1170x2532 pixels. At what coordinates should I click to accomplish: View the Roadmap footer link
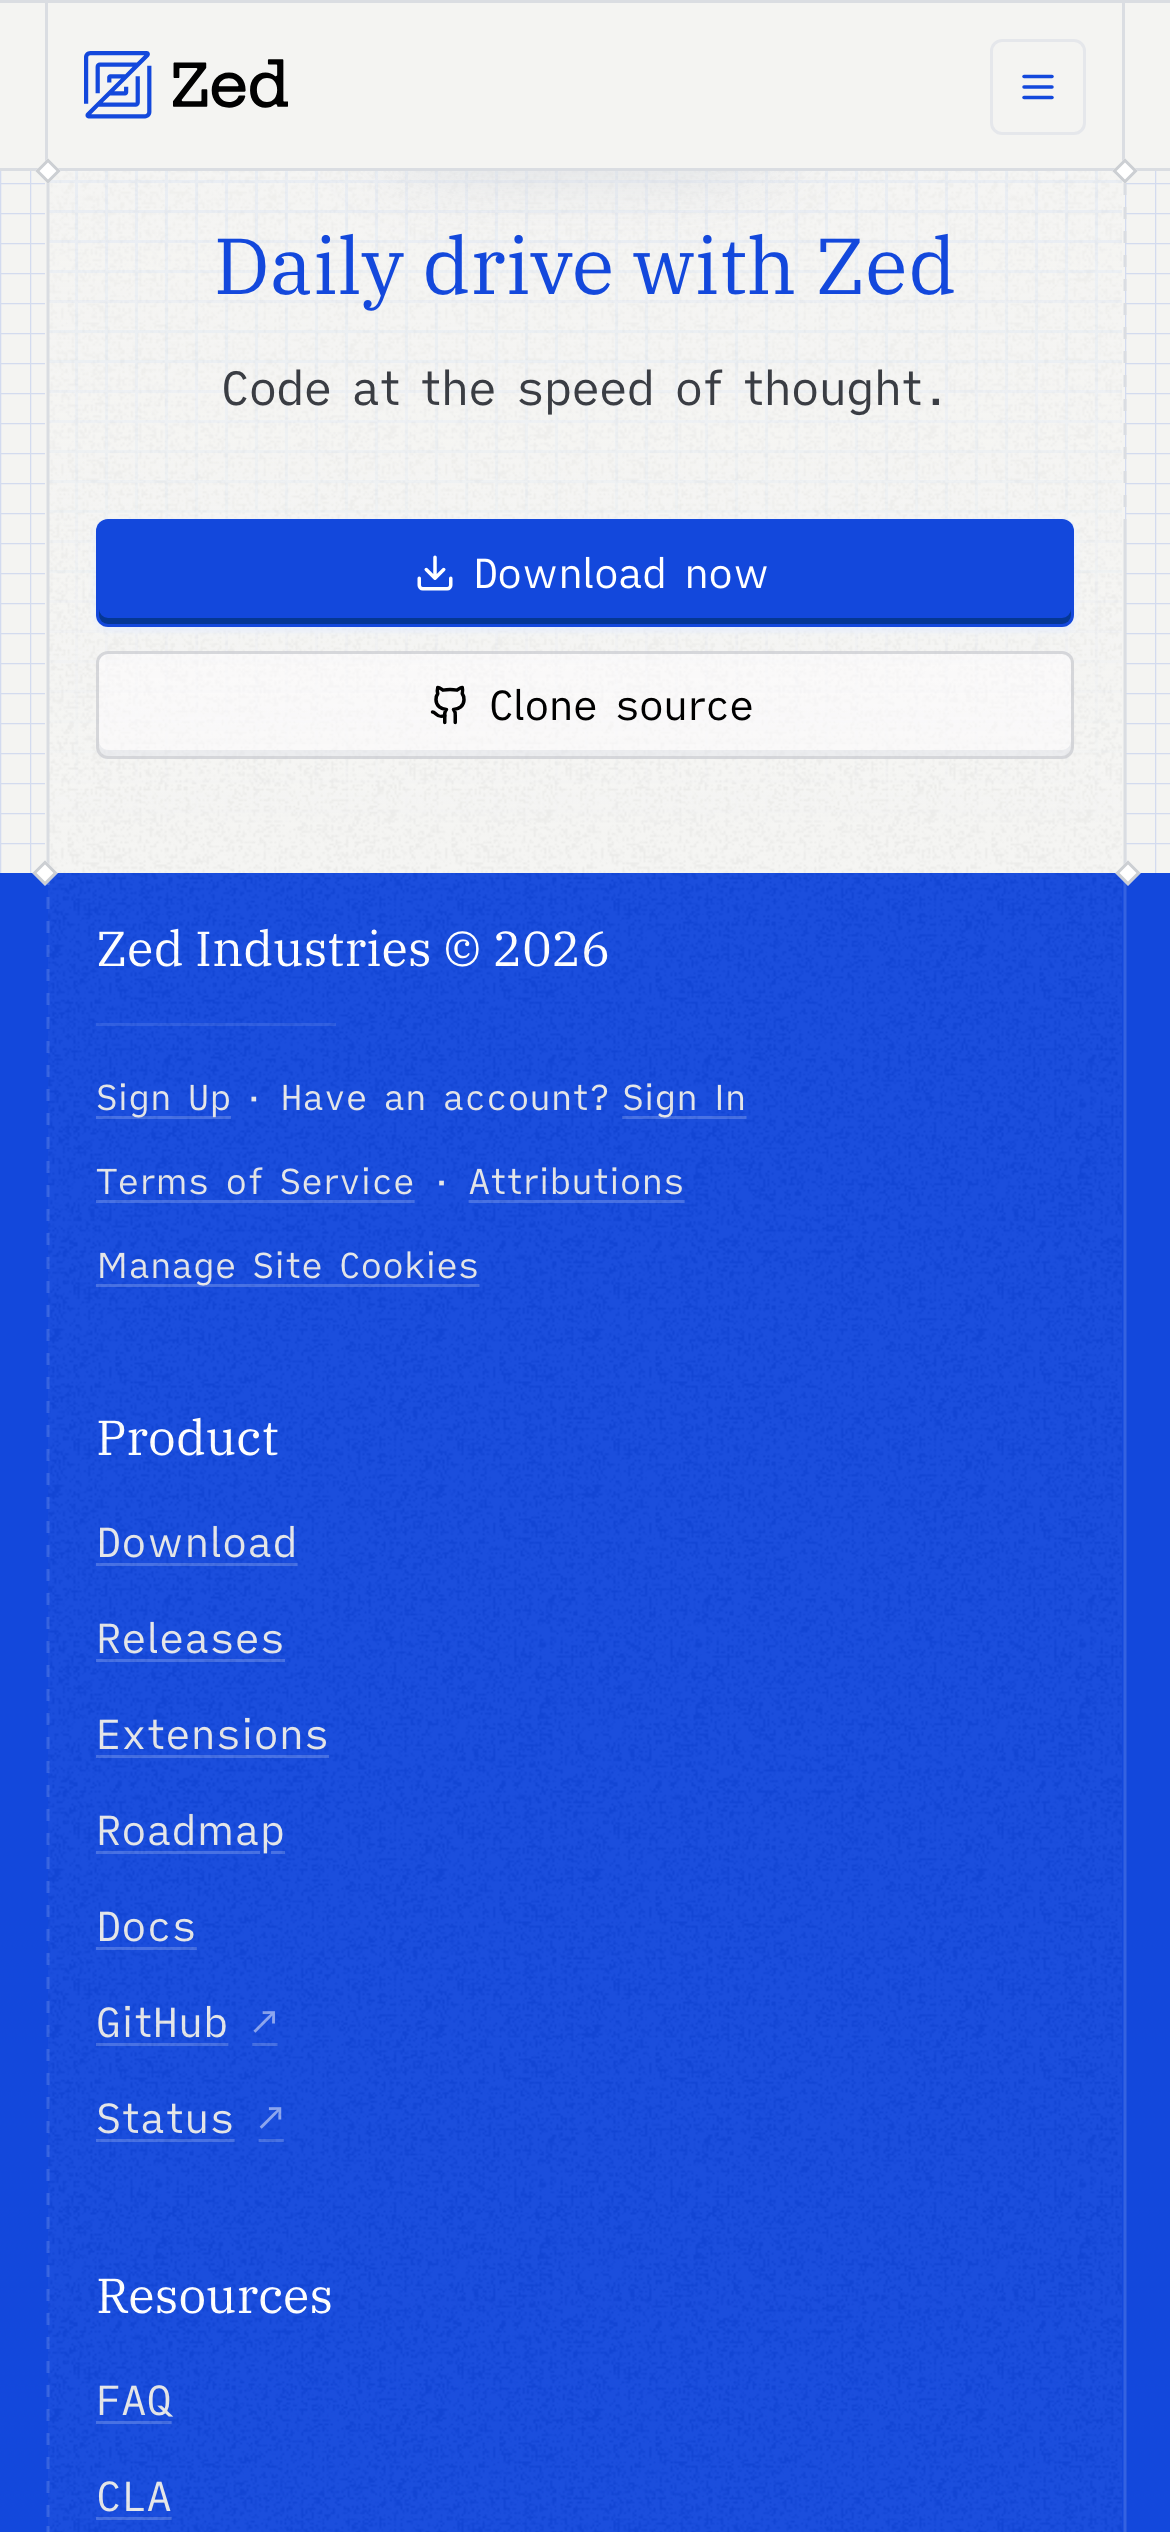[x=190, y=1831]
